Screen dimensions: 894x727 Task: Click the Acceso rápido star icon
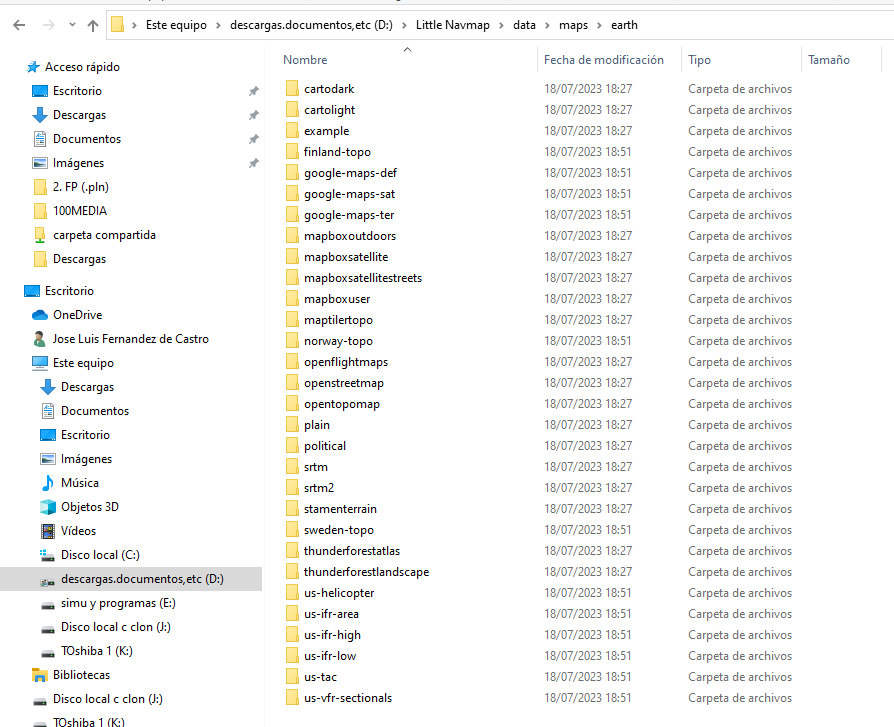click(x=33, y=67)
